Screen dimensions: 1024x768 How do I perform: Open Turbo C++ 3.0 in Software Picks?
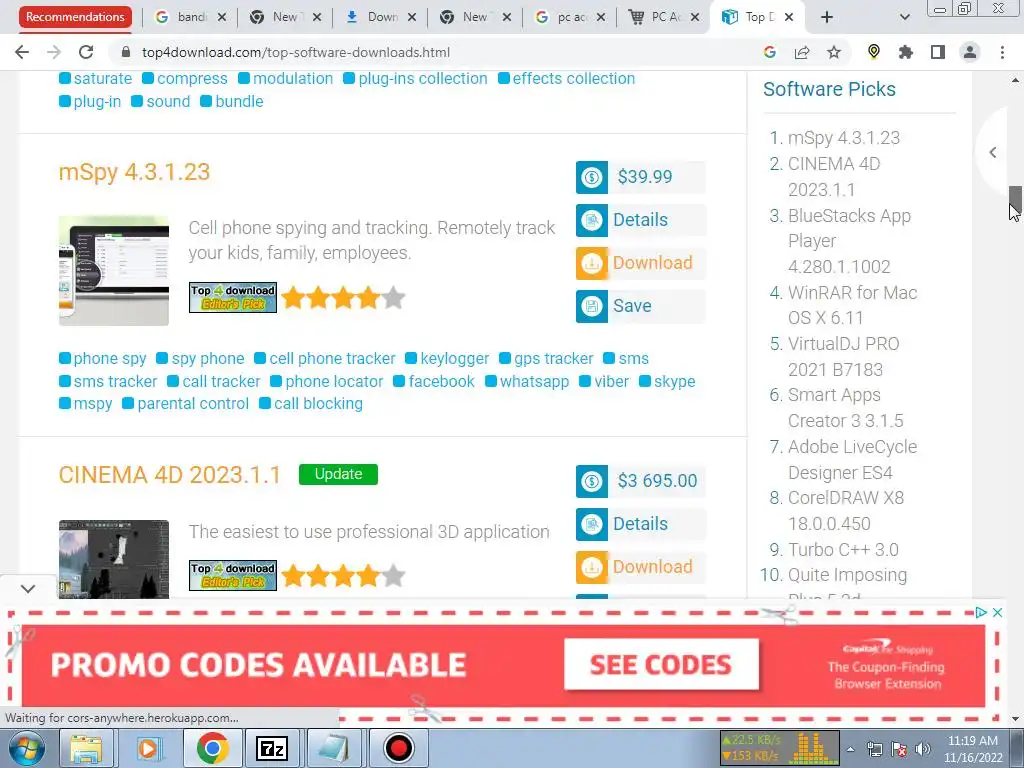[843, 550]
